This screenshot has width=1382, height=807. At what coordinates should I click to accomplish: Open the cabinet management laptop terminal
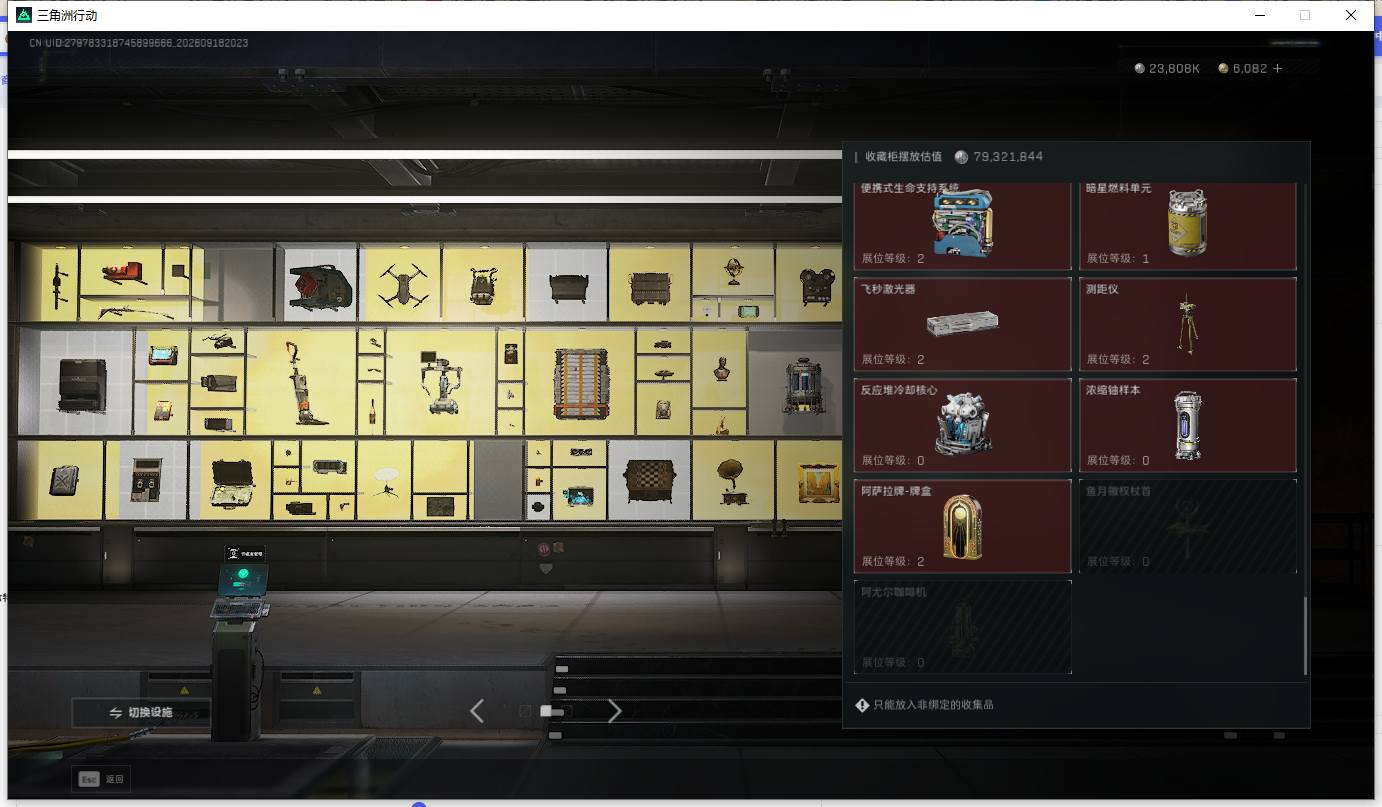pyautogui.click(x=240, y=590)
